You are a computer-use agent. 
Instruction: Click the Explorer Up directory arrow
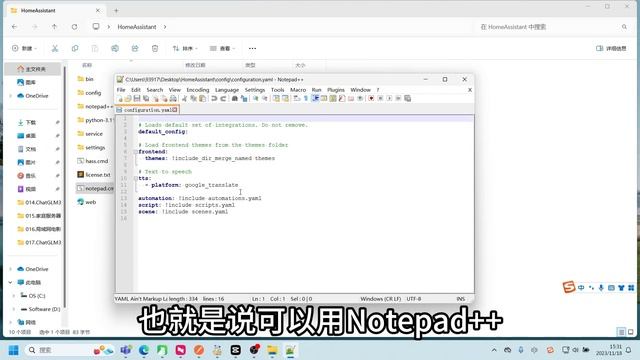54,27
